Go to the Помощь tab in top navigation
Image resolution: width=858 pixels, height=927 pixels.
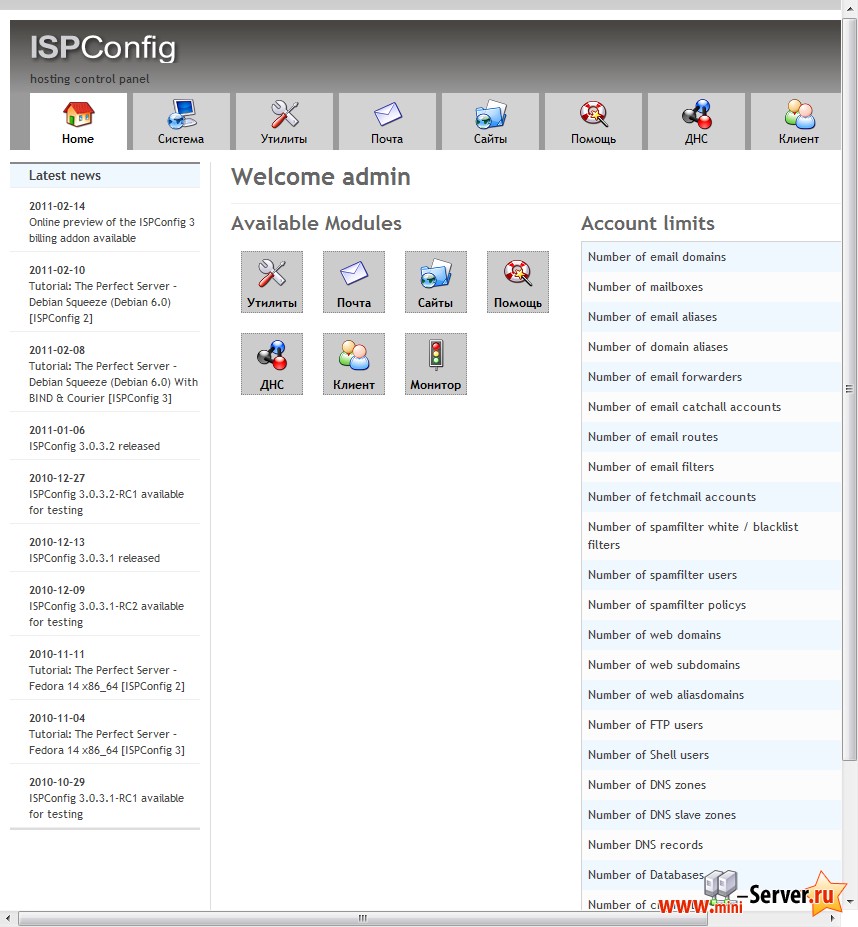coord(593,121)
